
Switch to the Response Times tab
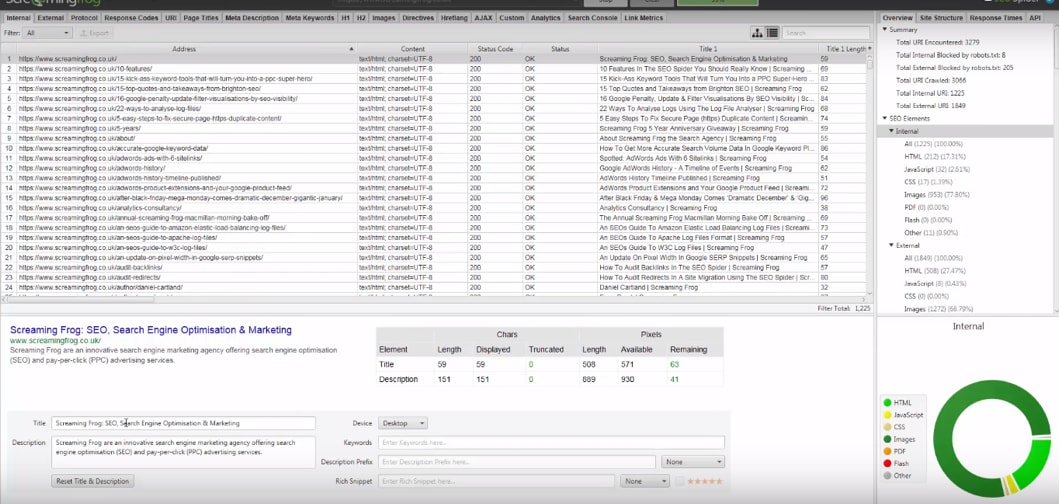click(x=996, y=18)
